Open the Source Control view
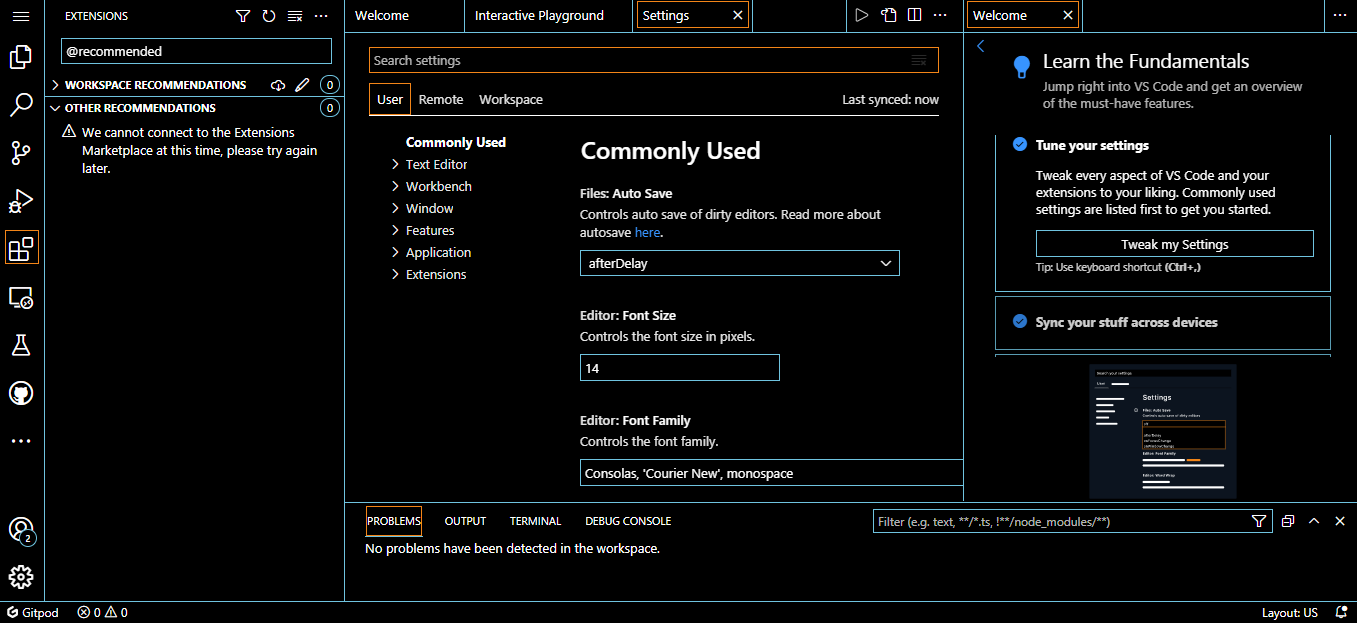1357x623 pixels. pyautogui.click(x=21, y=152)
